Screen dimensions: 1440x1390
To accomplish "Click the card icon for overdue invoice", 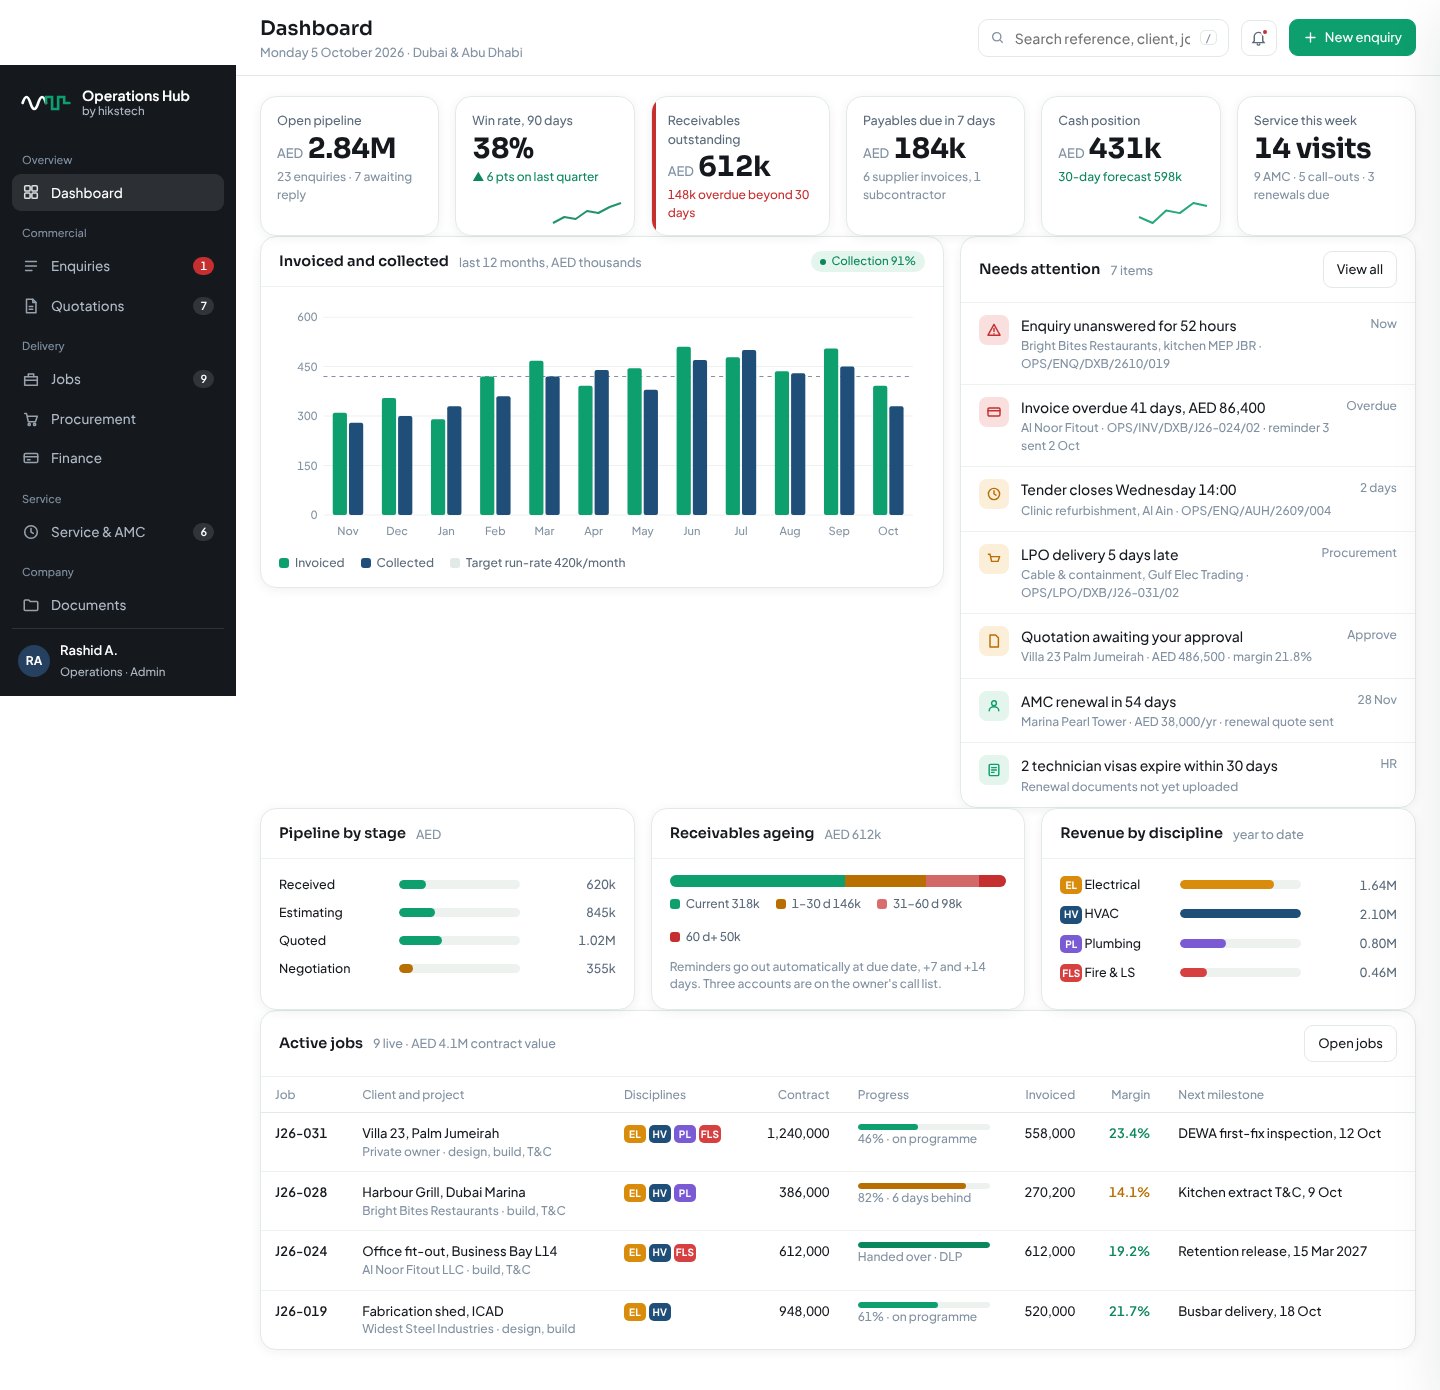I will point(994,412).
